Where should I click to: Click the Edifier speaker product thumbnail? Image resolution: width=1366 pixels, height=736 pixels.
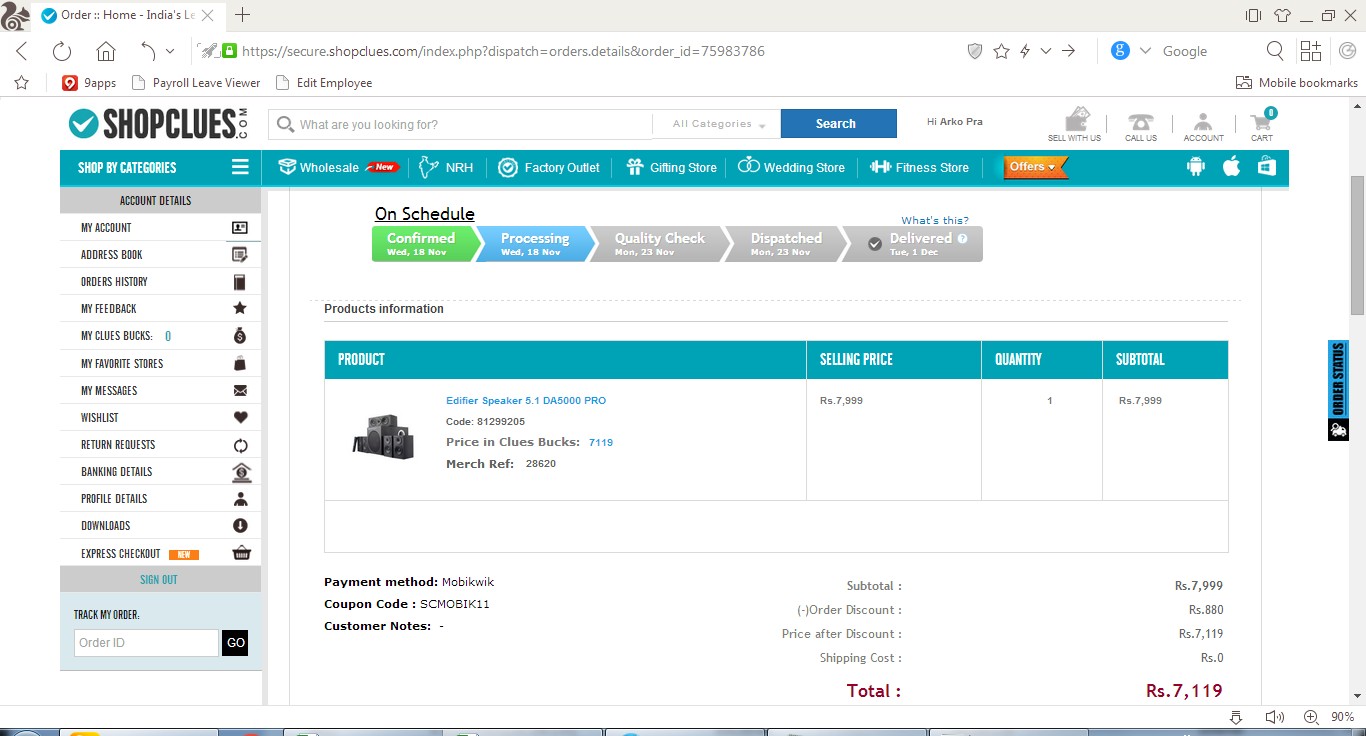point(383,438)
